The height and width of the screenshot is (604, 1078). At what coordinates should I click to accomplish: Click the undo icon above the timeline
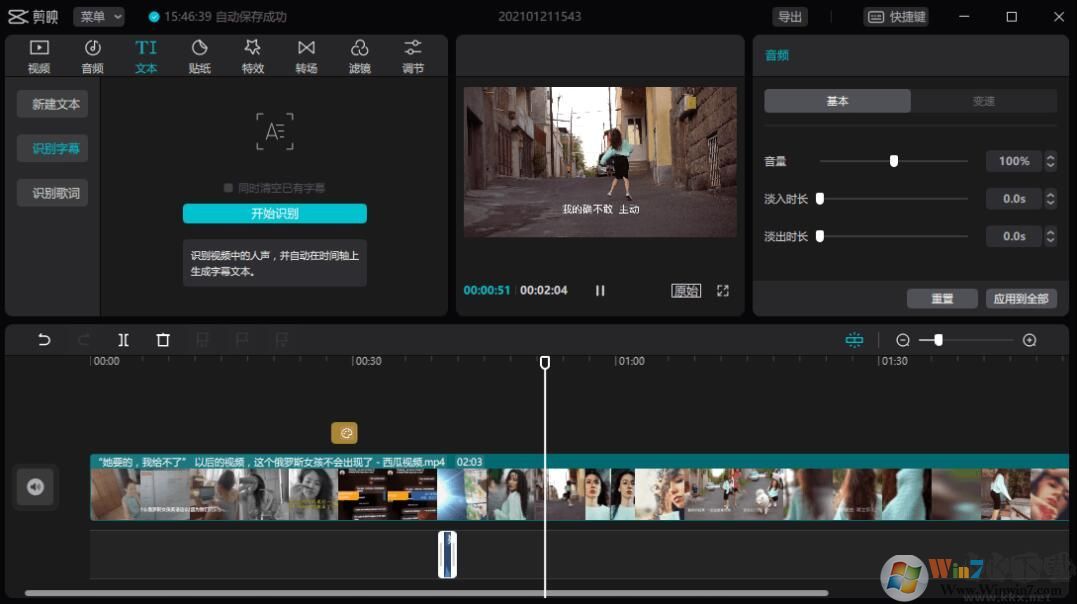click(43, 340)
